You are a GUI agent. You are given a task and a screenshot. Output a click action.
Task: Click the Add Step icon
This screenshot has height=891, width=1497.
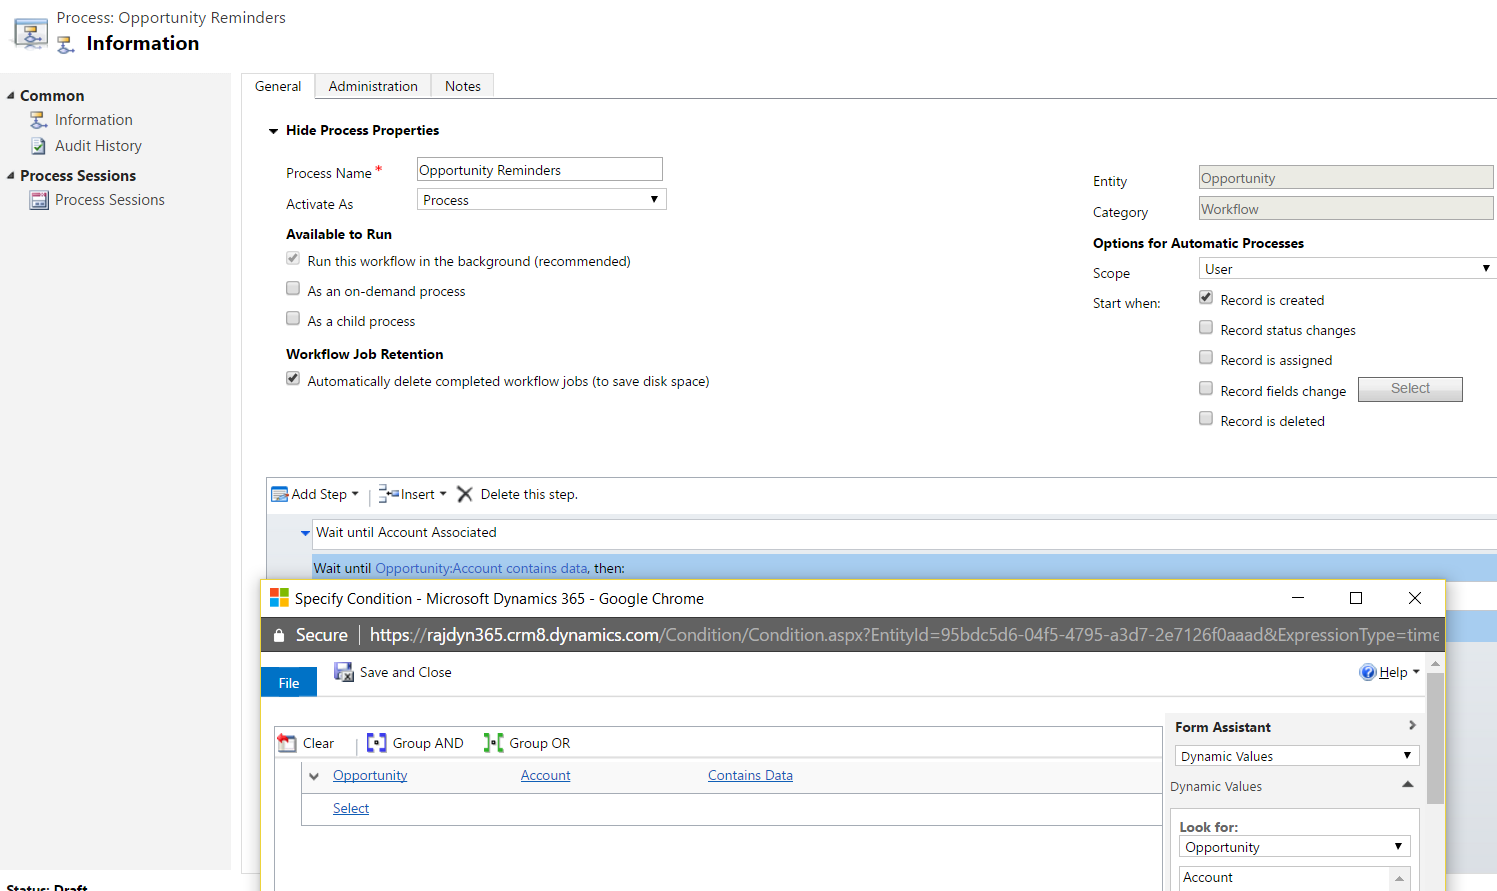coord(280,495)
